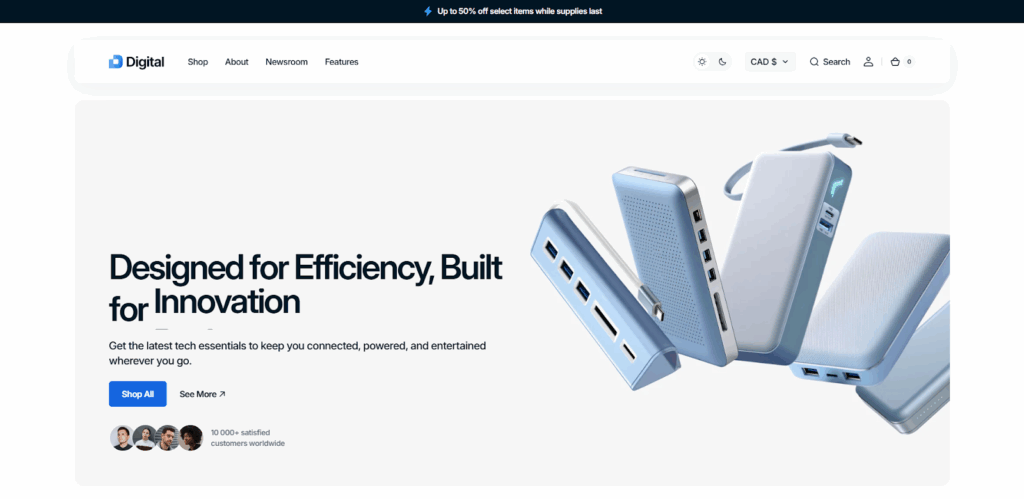Open the Features menu item
The height and width of the screenshot is (499, 1024).
(x=341, y=62)
